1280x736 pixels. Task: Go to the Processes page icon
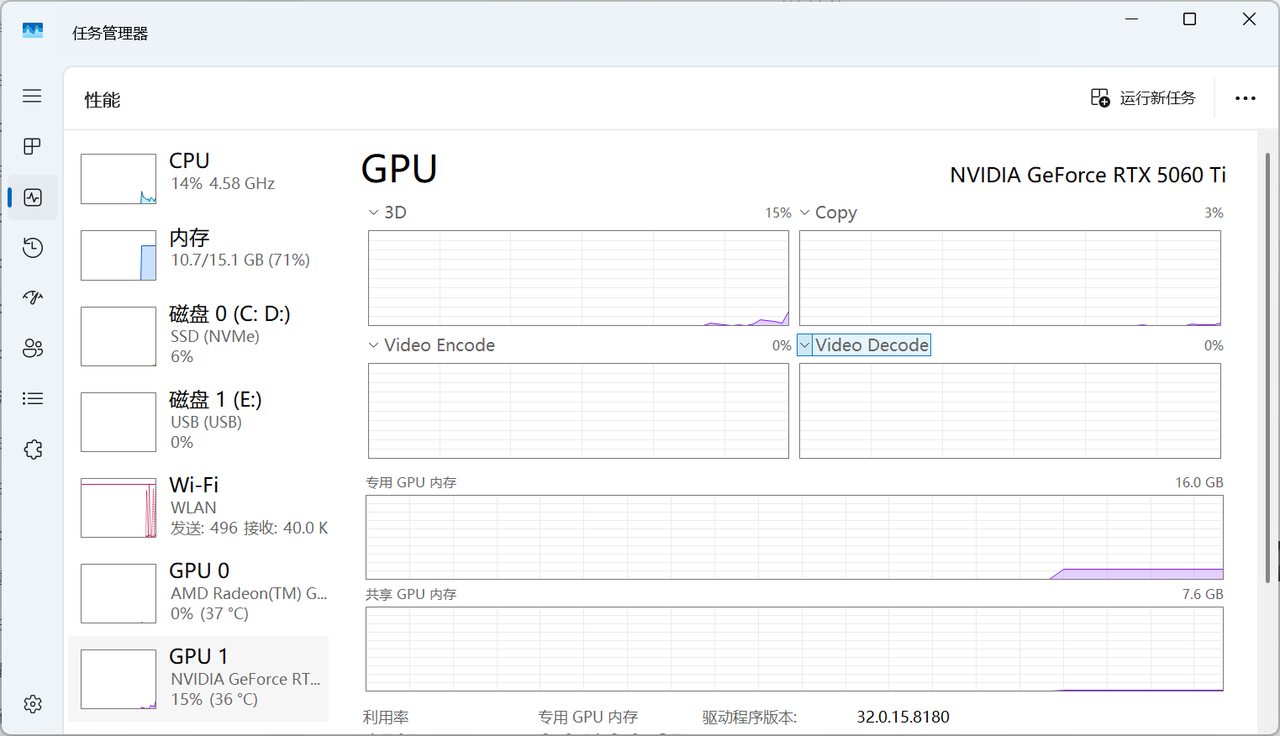(x=32, y=146)
